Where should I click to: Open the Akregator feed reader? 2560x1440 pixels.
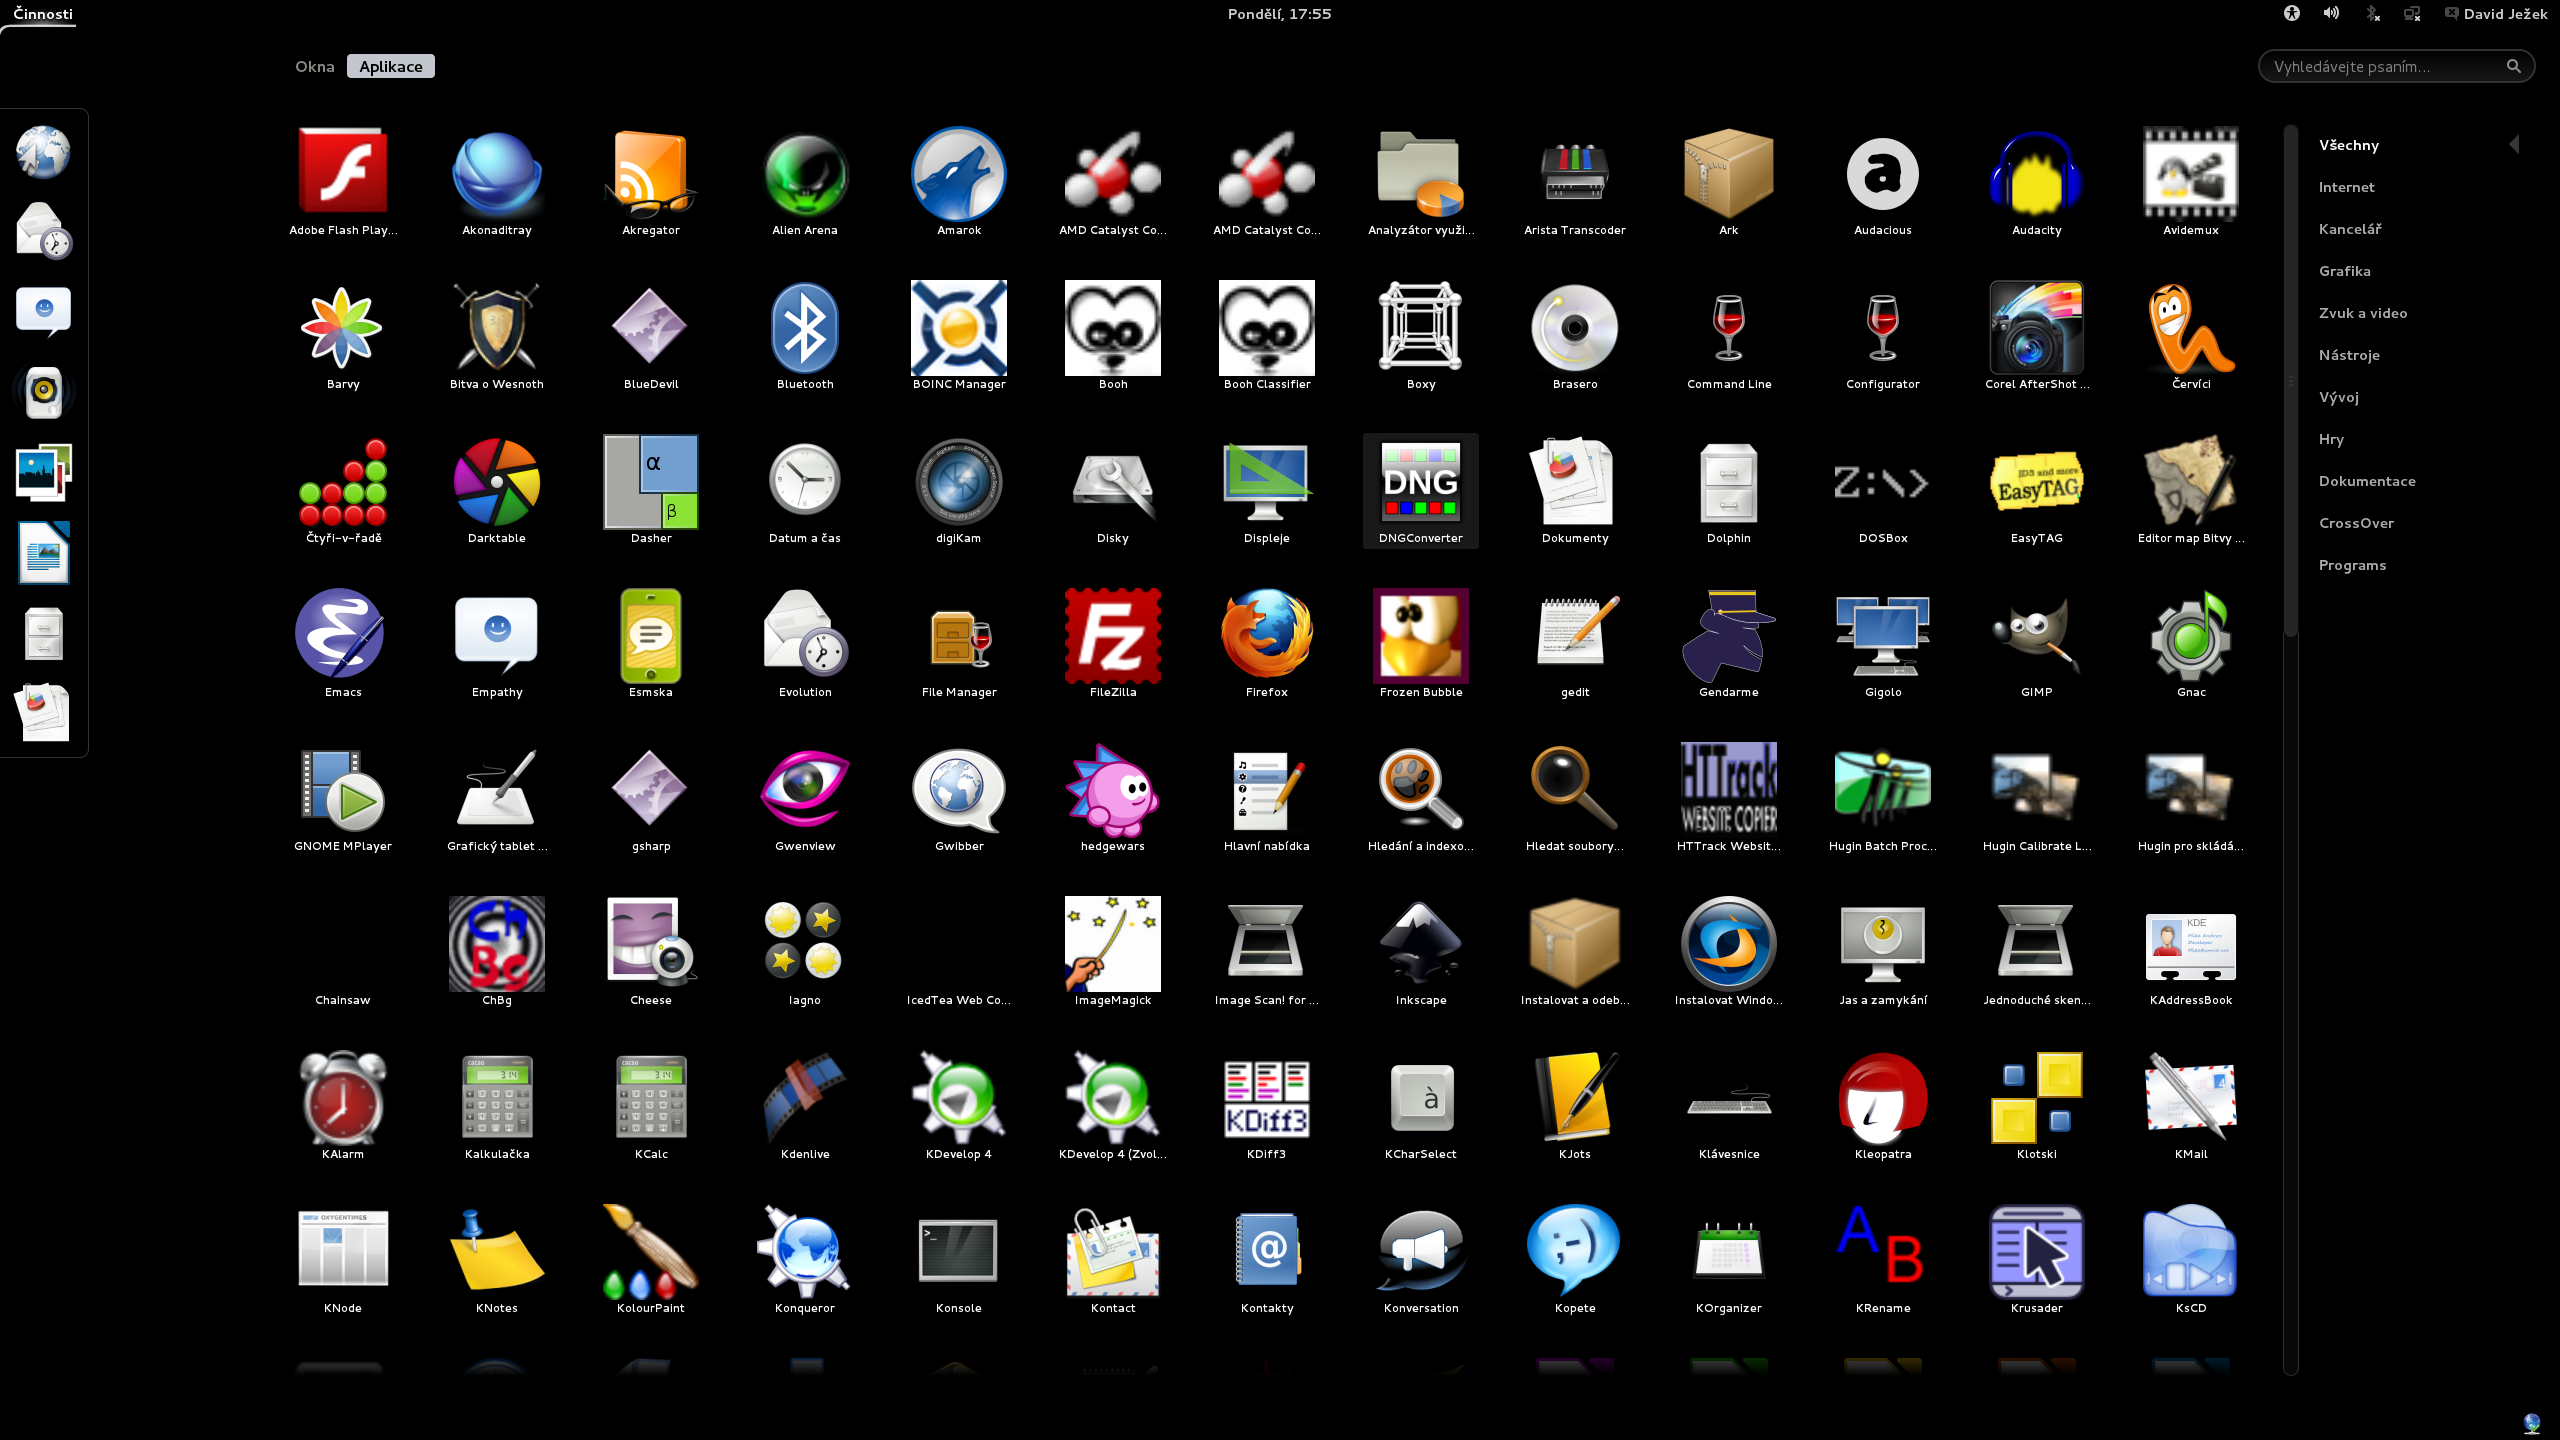[651, 182]
